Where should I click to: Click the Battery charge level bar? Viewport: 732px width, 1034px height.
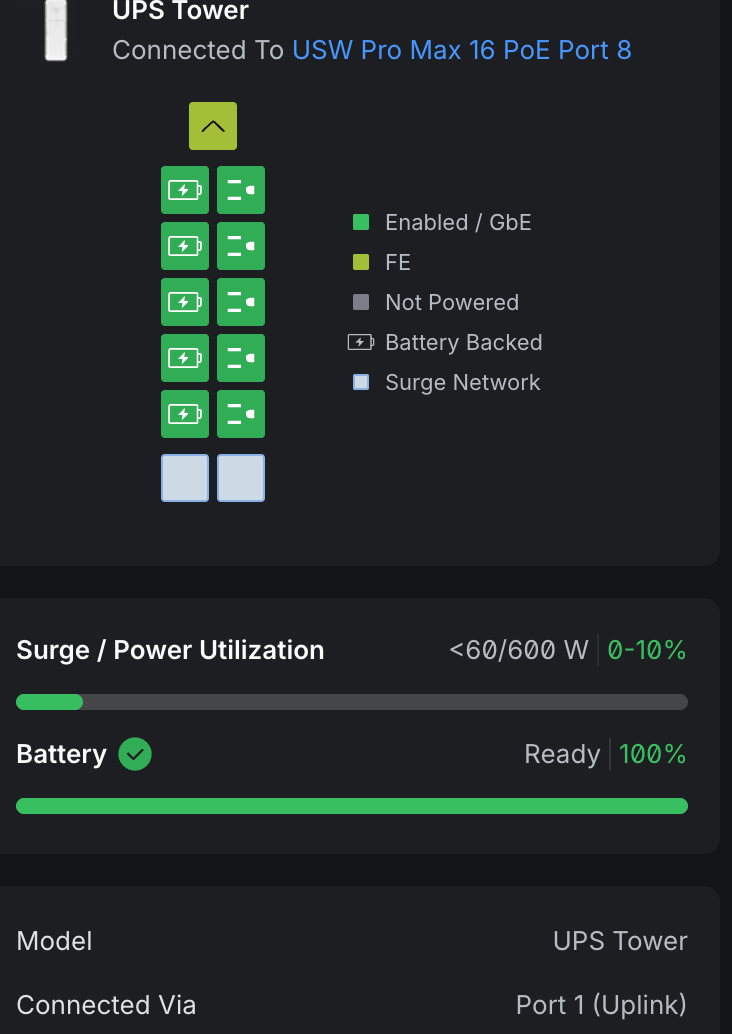coord(352,806)
